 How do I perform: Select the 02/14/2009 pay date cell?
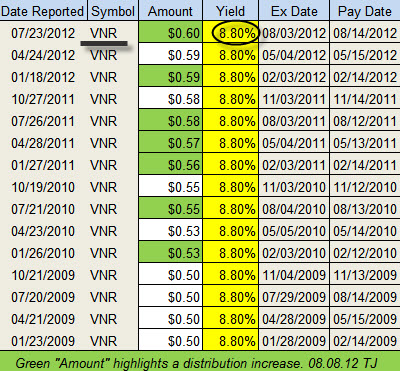365,340
